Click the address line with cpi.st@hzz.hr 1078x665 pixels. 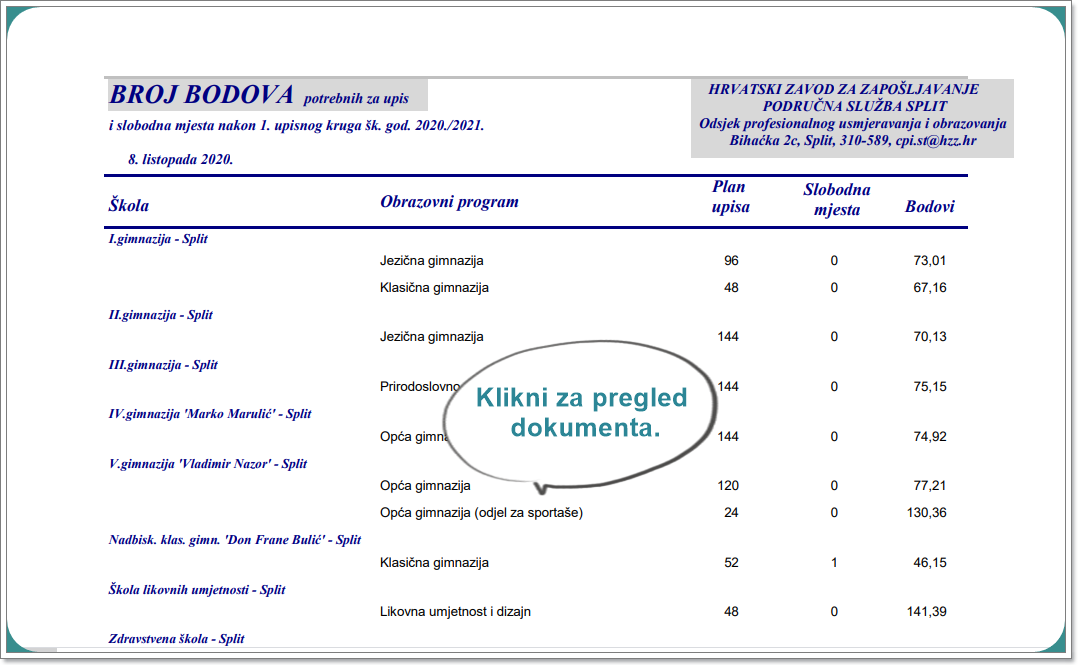point(852,140)
